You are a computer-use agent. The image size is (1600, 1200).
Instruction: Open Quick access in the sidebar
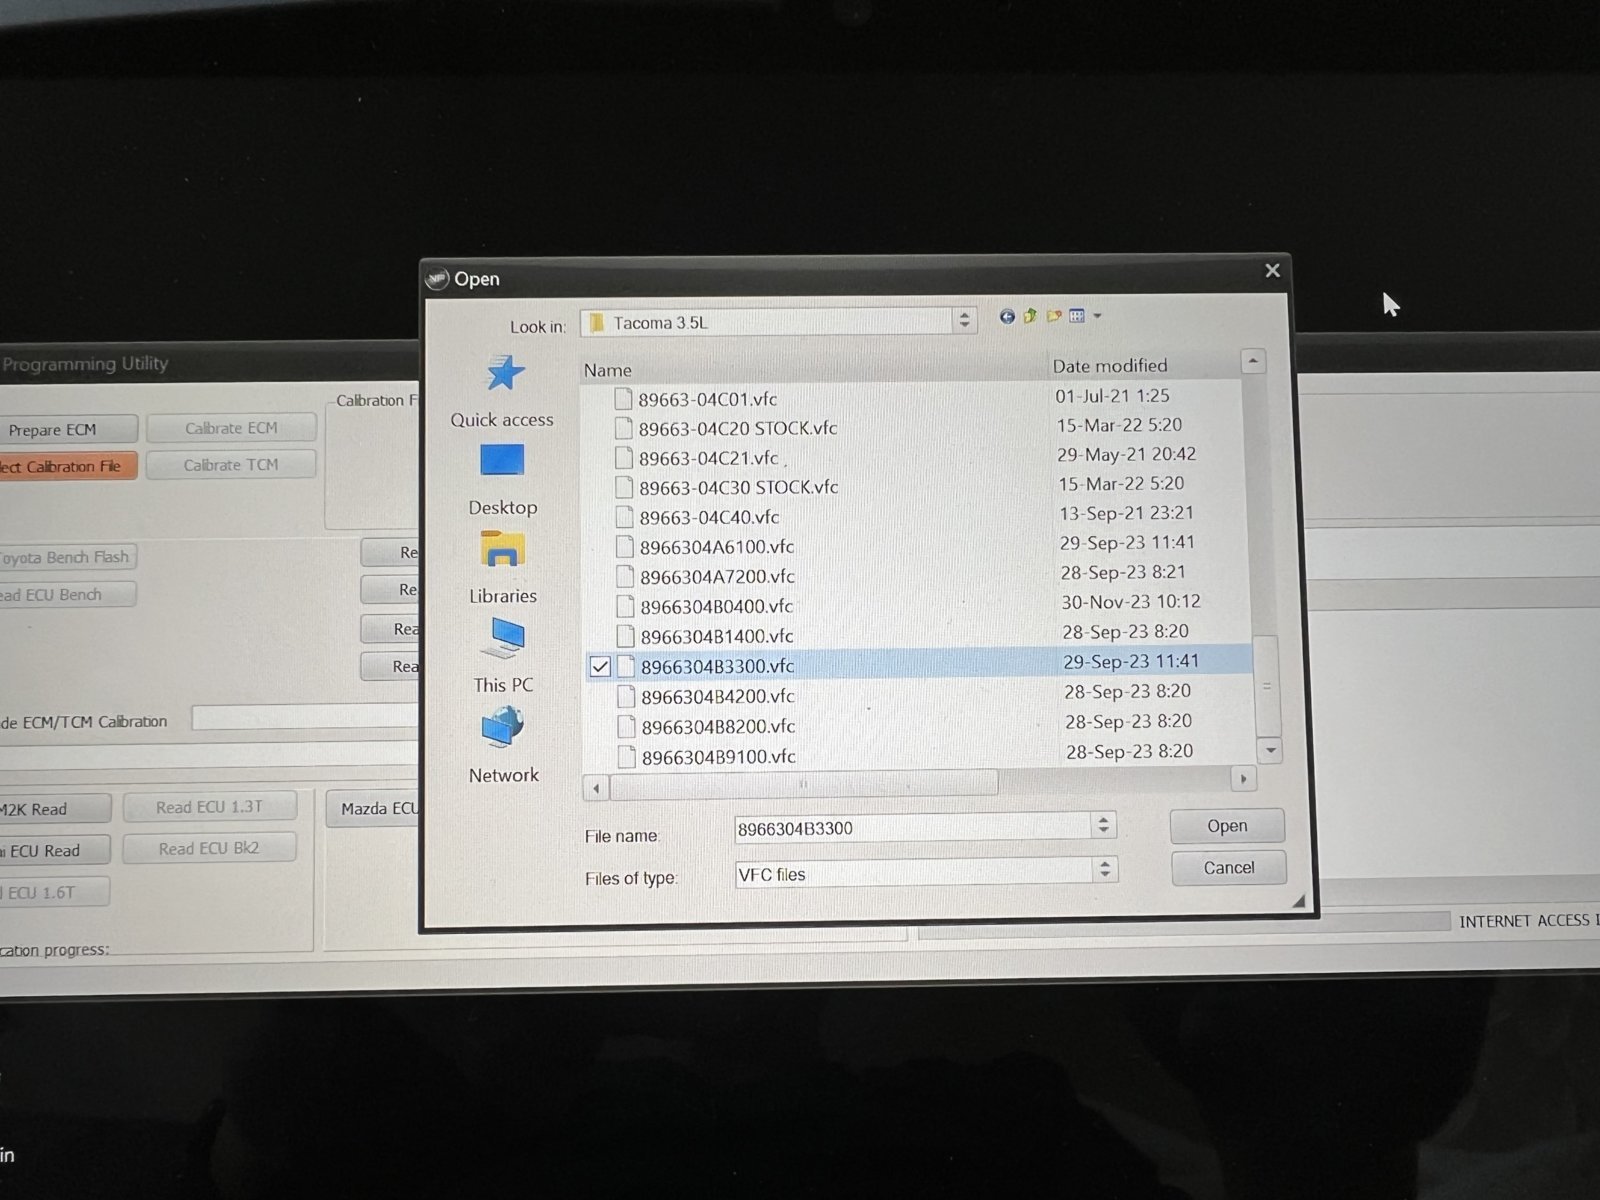click(x=502, y=391)
